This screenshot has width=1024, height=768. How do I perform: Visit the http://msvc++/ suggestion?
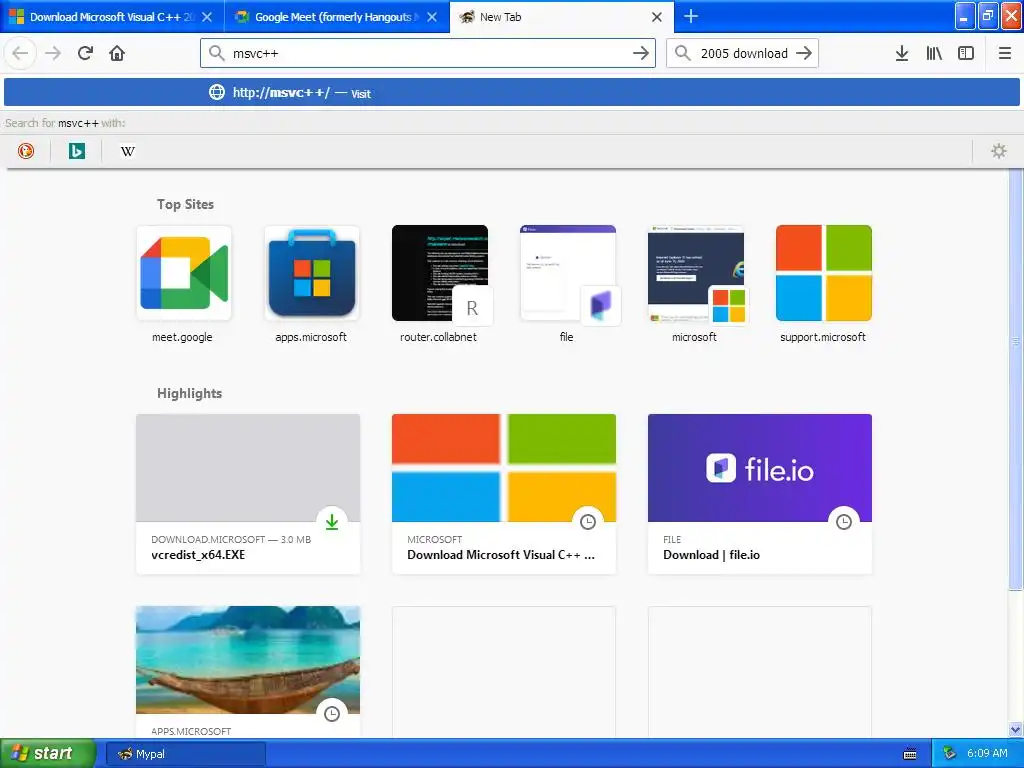[x=512, y=93]
